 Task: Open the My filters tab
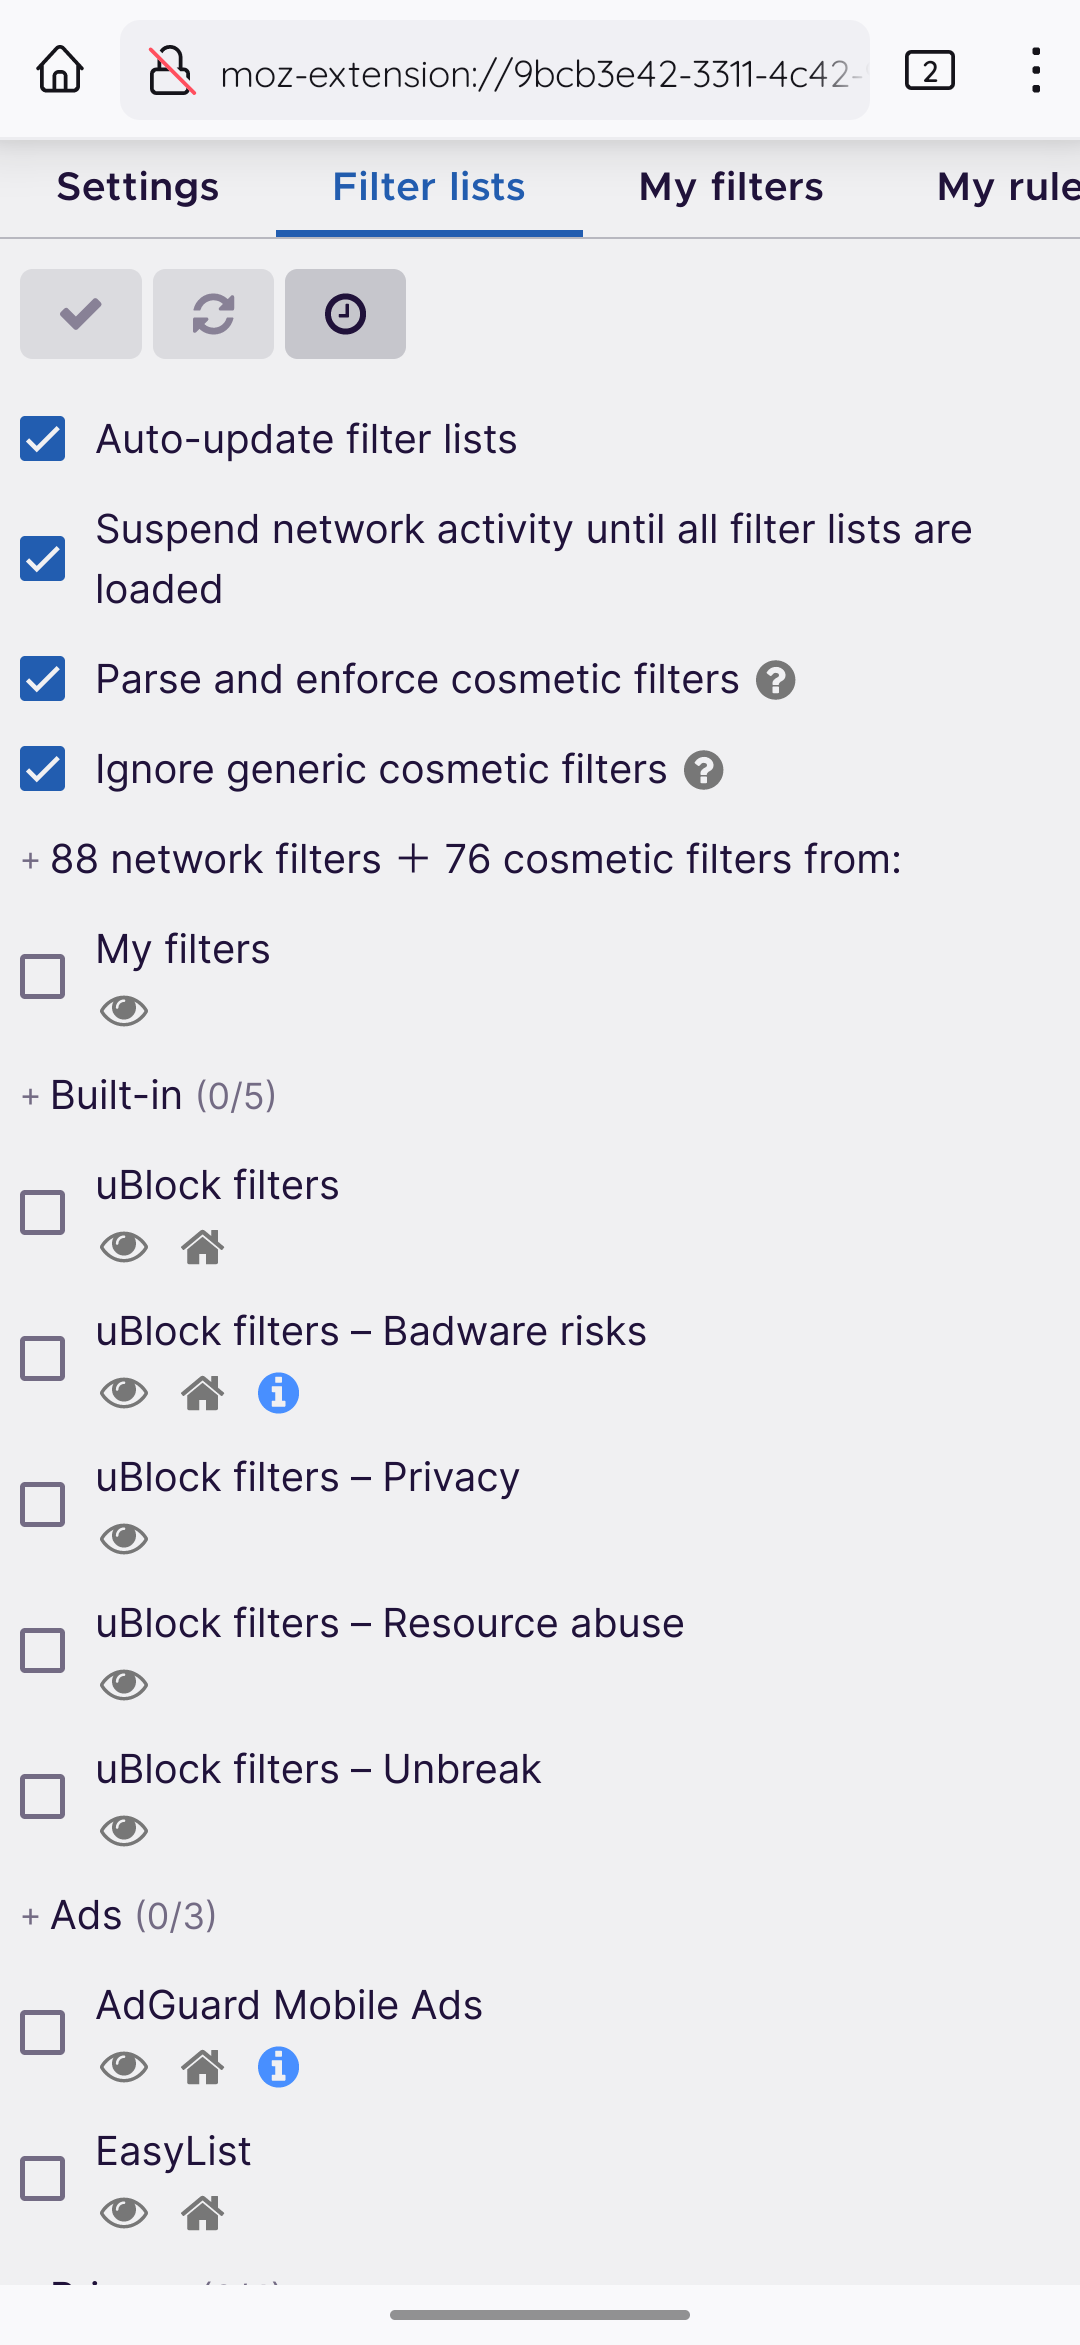730,186
